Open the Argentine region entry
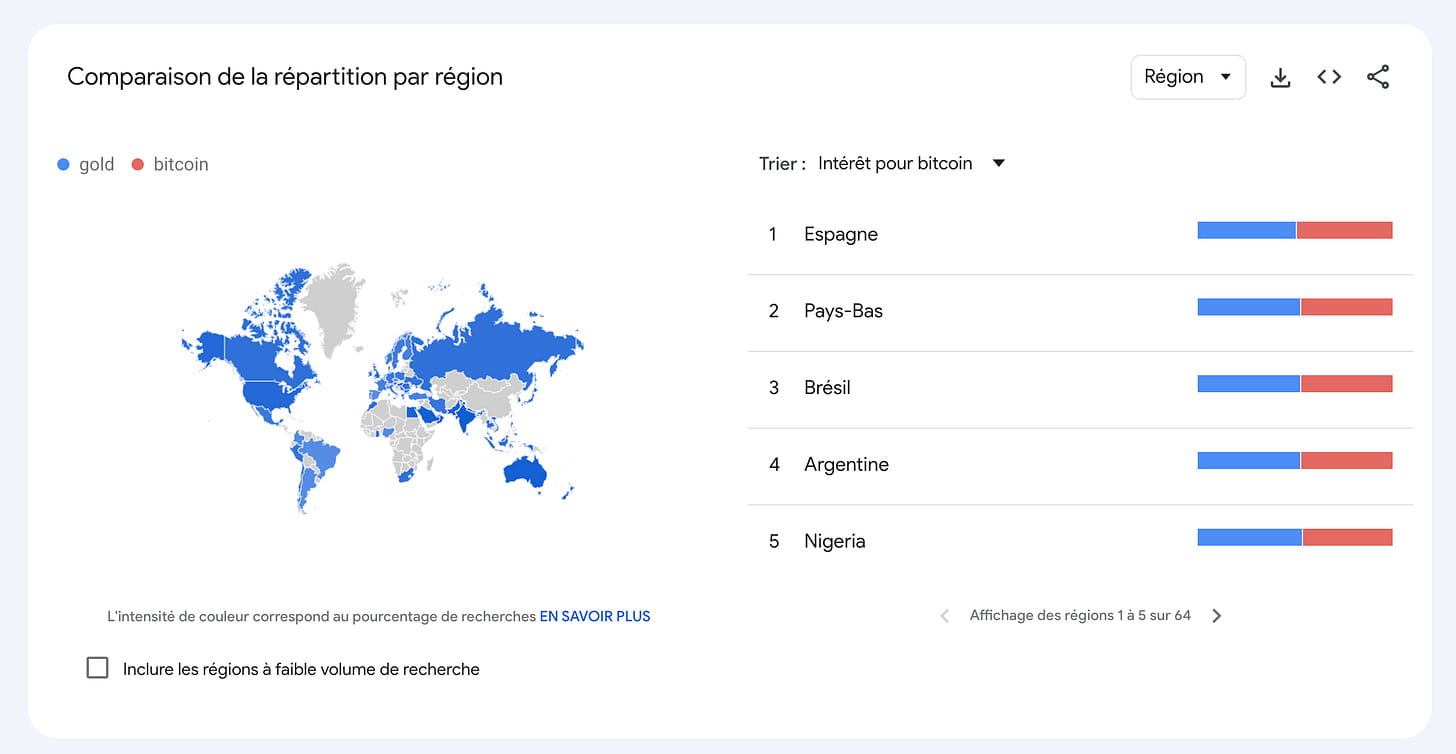 click(x=846, y=464)
